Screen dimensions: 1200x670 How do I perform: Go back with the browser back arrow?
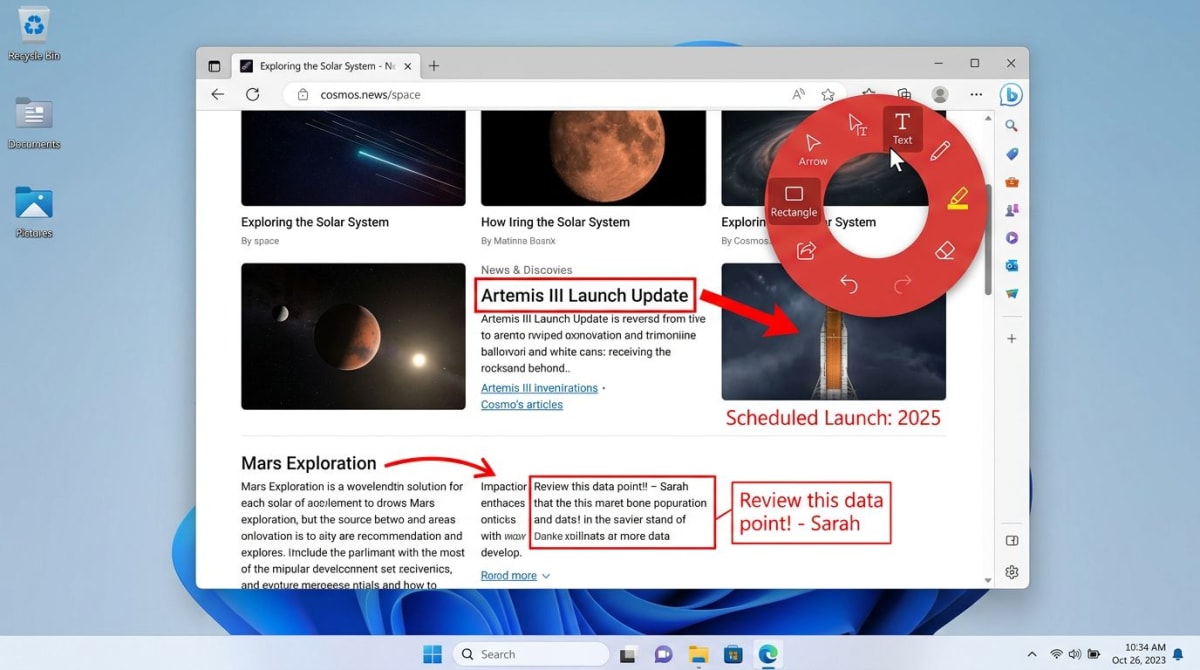tap(217, 94)
